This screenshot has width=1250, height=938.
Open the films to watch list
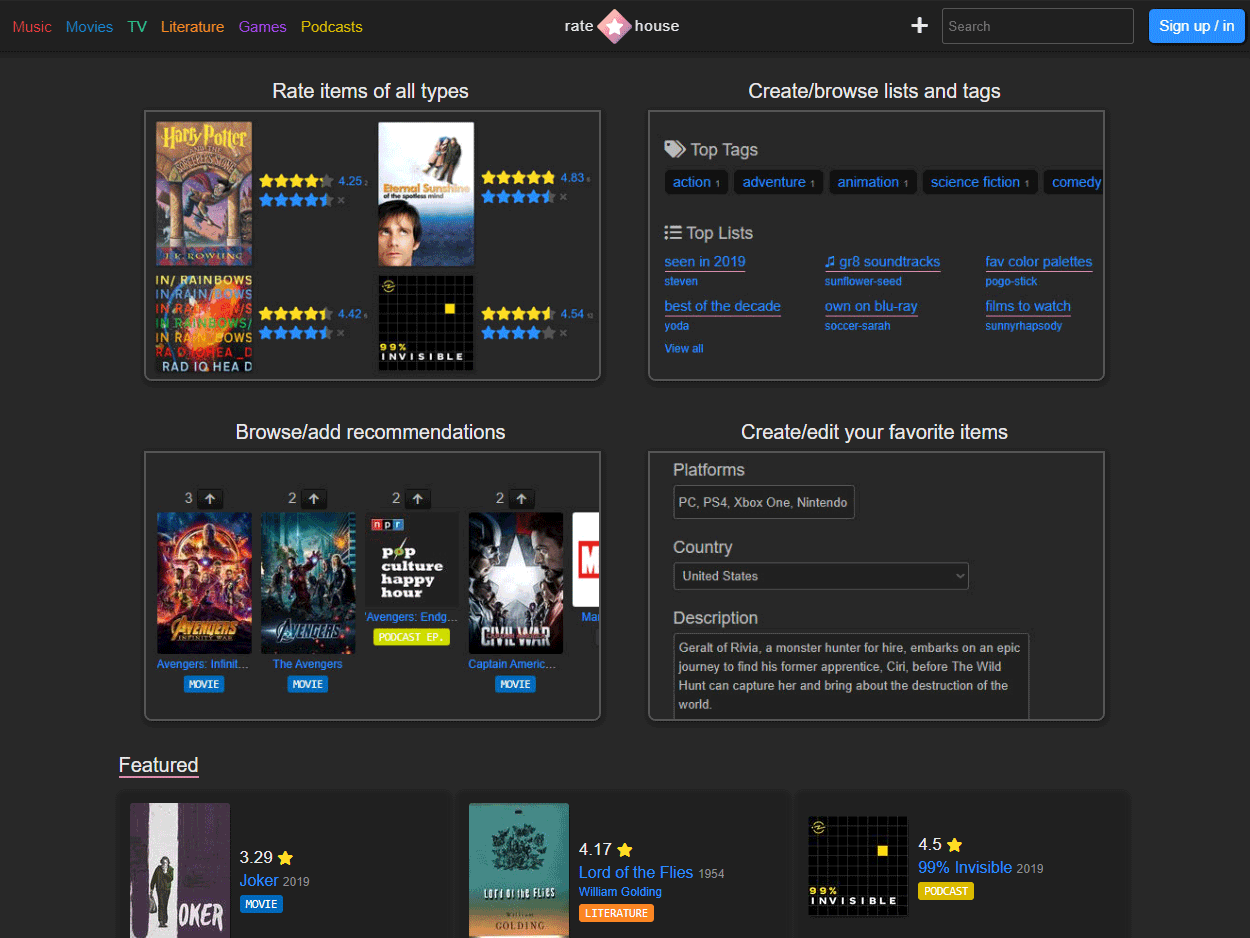(1028, 306)
